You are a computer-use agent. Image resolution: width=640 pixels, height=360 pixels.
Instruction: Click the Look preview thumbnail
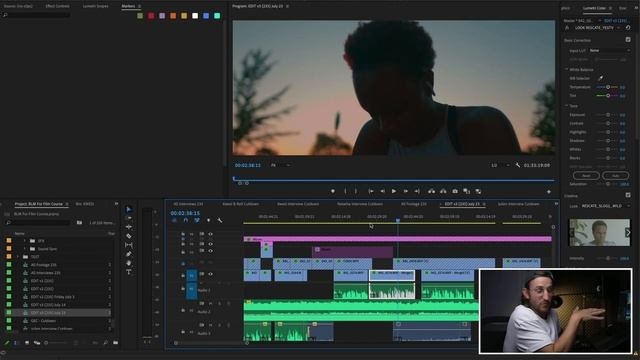(x=599, y=232)
